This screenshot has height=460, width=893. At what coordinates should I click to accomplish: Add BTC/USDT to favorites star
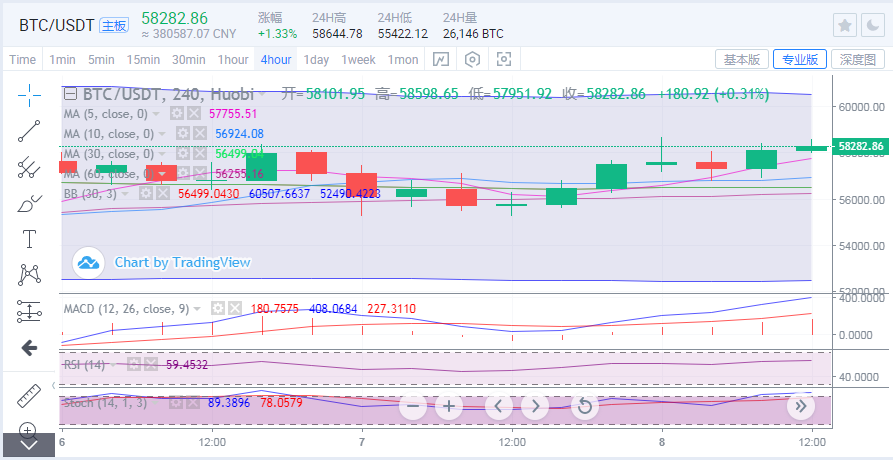click(x=845, y=26)
